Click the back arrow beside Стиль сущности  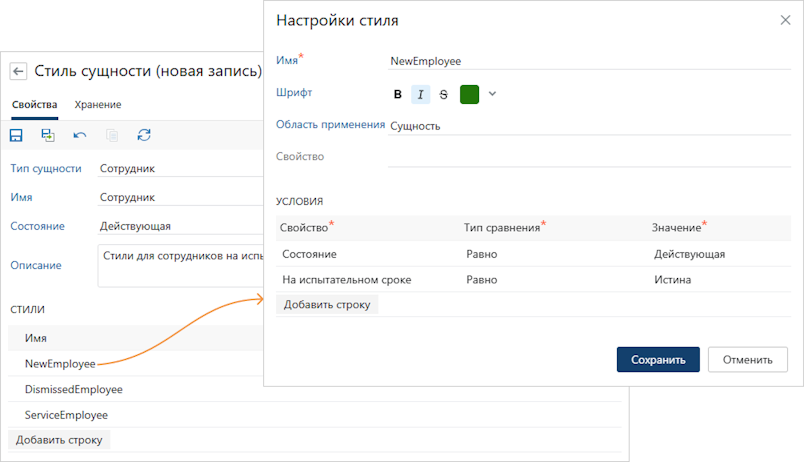[18, 71]
